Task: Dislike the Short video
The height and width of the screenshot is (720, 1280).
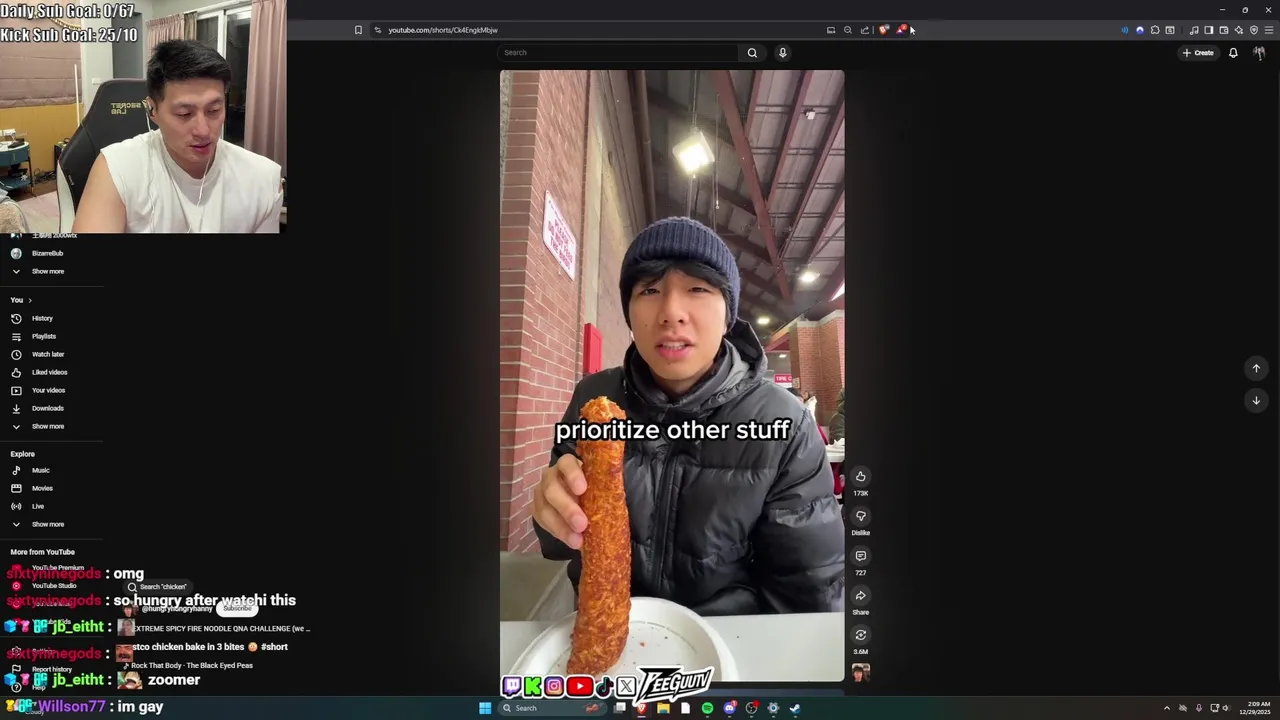Action: coord(860,516)
